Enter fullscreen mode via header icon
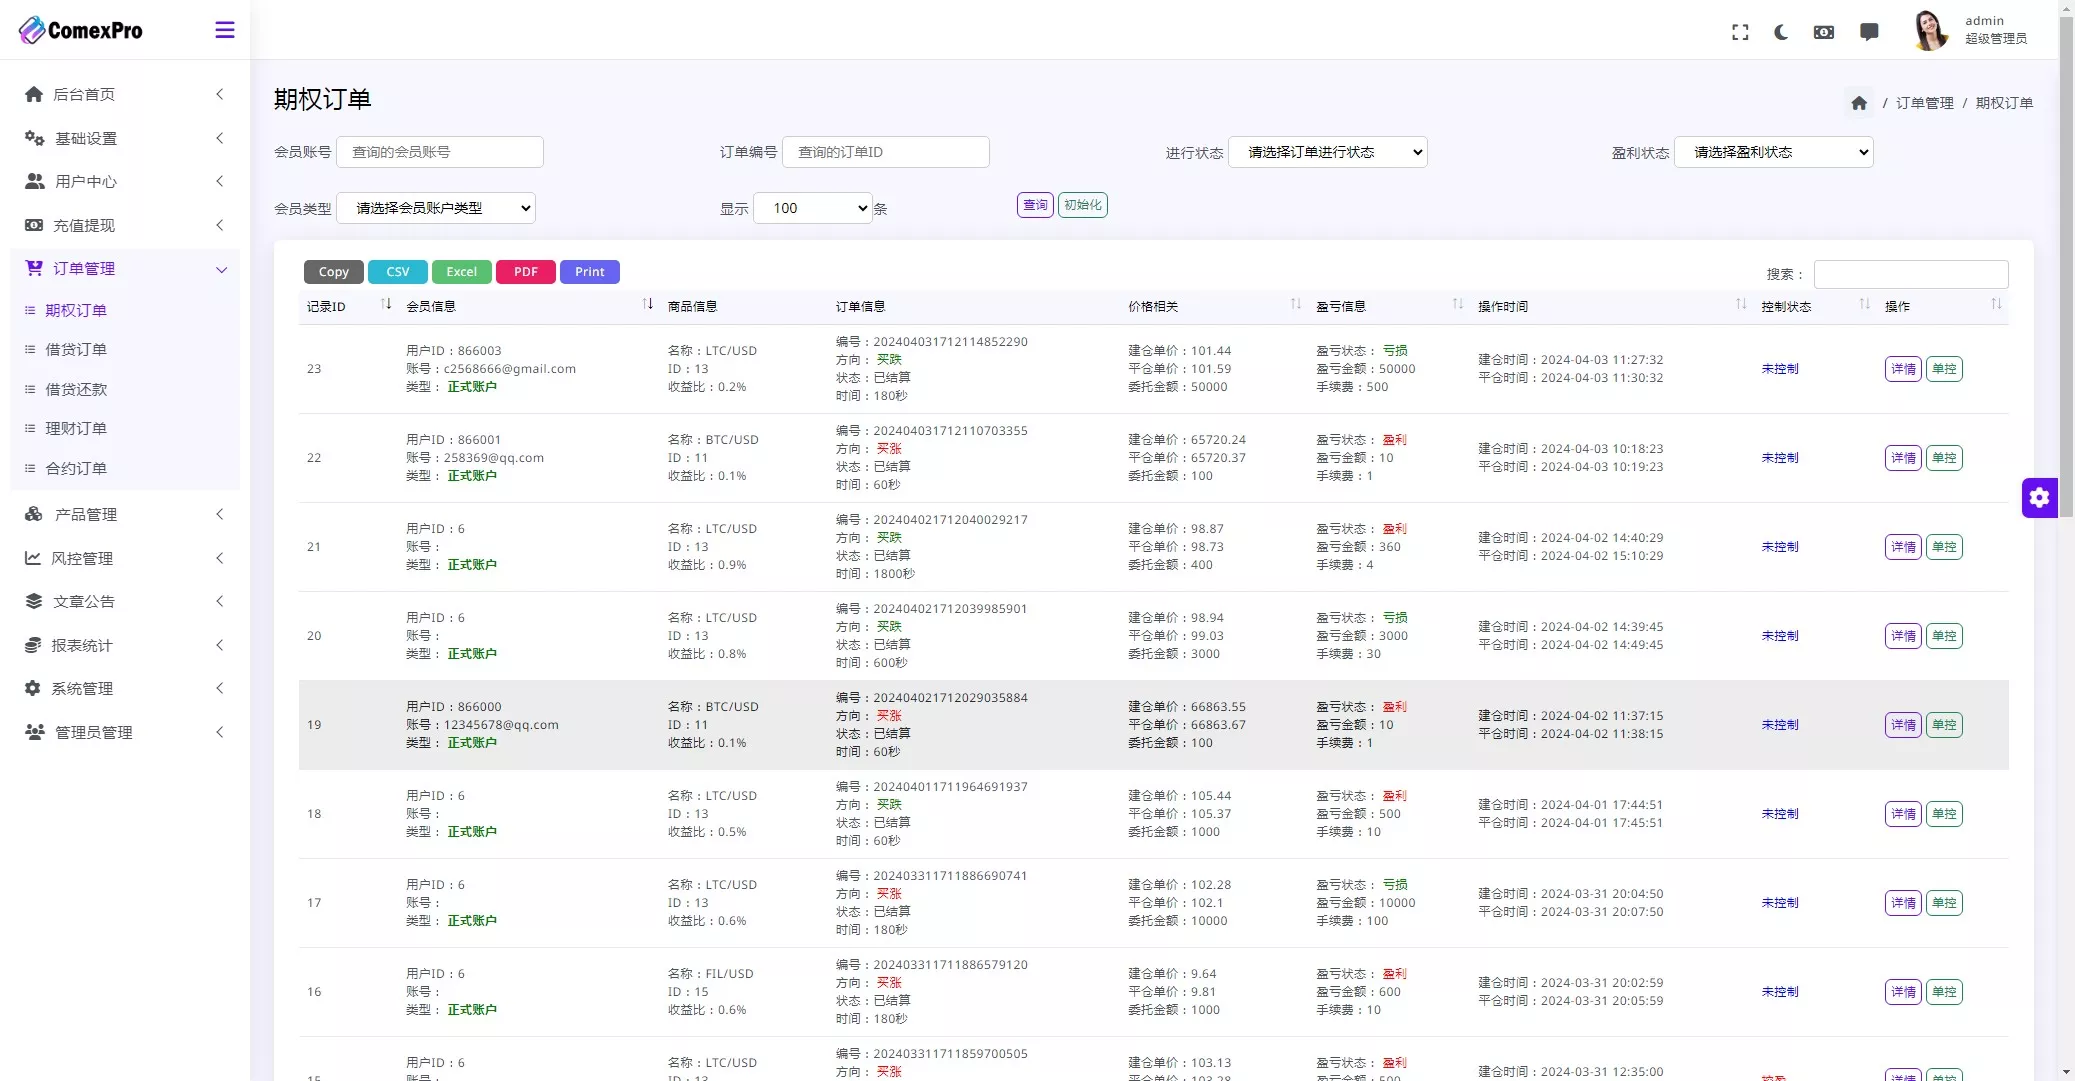Screen dimensions: 2075x1081 [1740, 32]
